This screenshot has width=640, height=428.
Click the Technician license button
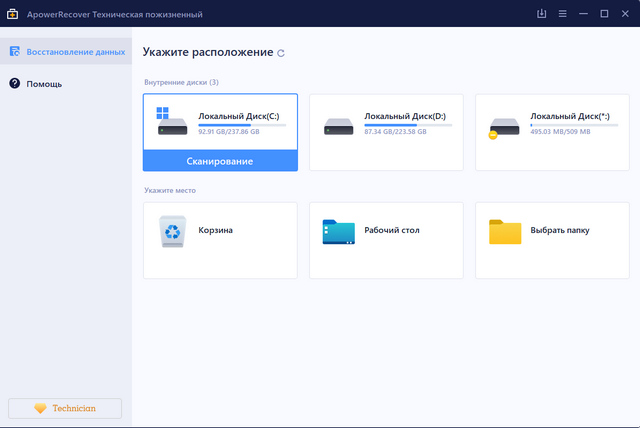[x=65, y=408]
